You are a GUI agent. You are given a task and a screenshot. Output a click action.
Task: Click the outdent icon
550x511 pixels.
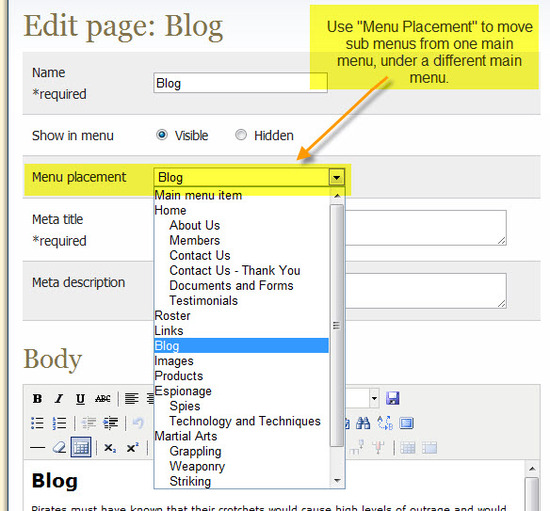89,423
